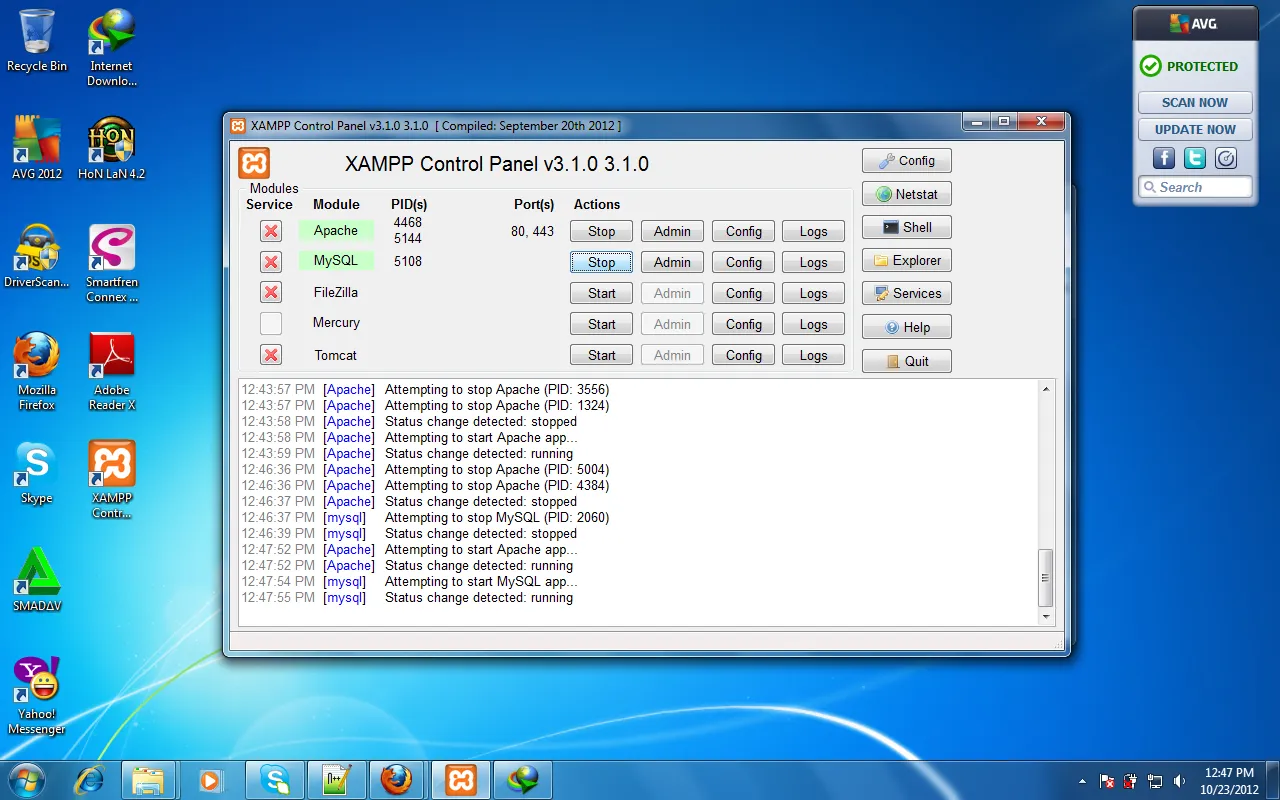This screenshot has height=800, width=1280.
Task: Open Notepad++ from the taskbar
Action: point(336,780)
